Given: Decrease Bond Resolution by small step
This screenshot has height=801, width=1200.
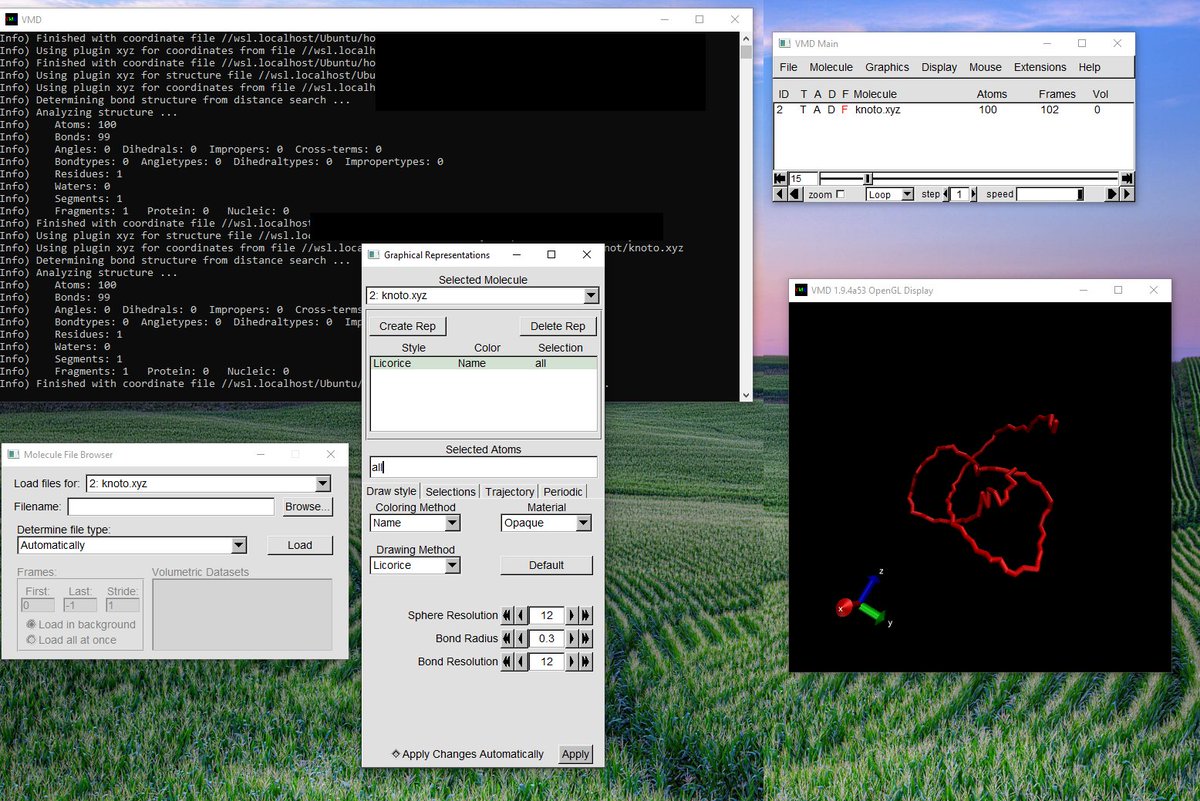Looking at the screenshot, I should [x=520, y=661].
